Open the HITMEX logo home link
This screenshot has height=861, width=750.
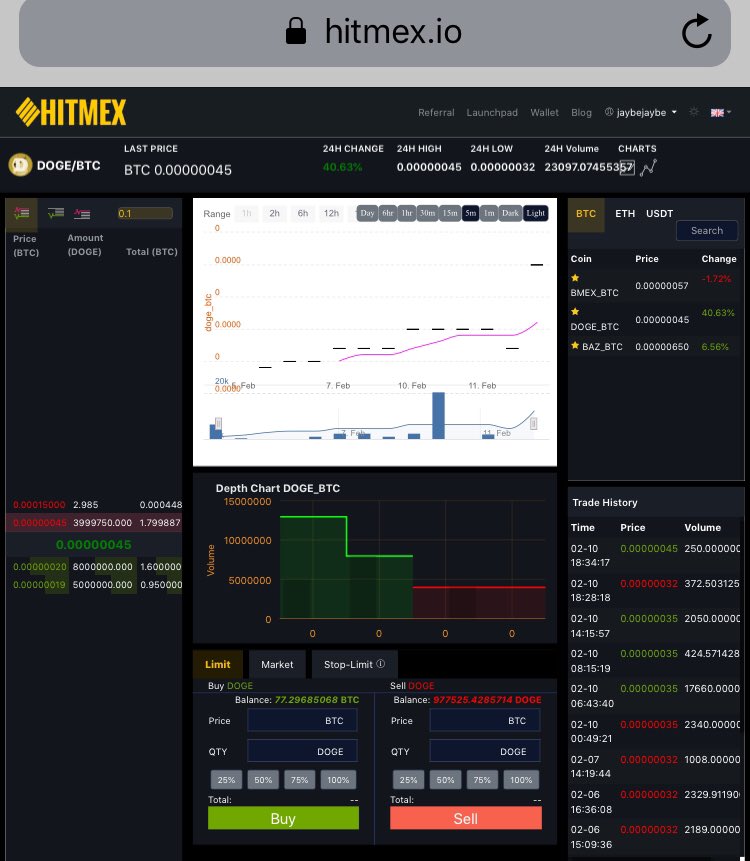coord(71,112)
